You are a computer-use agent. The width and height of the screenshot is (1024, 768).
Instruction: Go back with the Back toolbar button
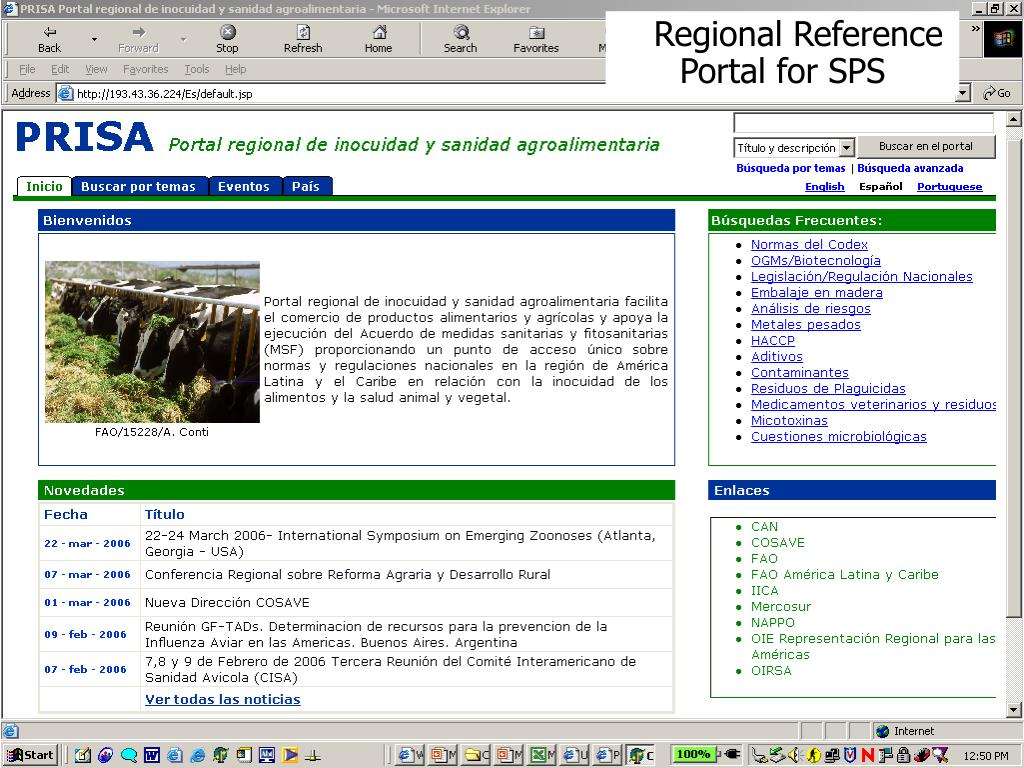tap(49, 39)
